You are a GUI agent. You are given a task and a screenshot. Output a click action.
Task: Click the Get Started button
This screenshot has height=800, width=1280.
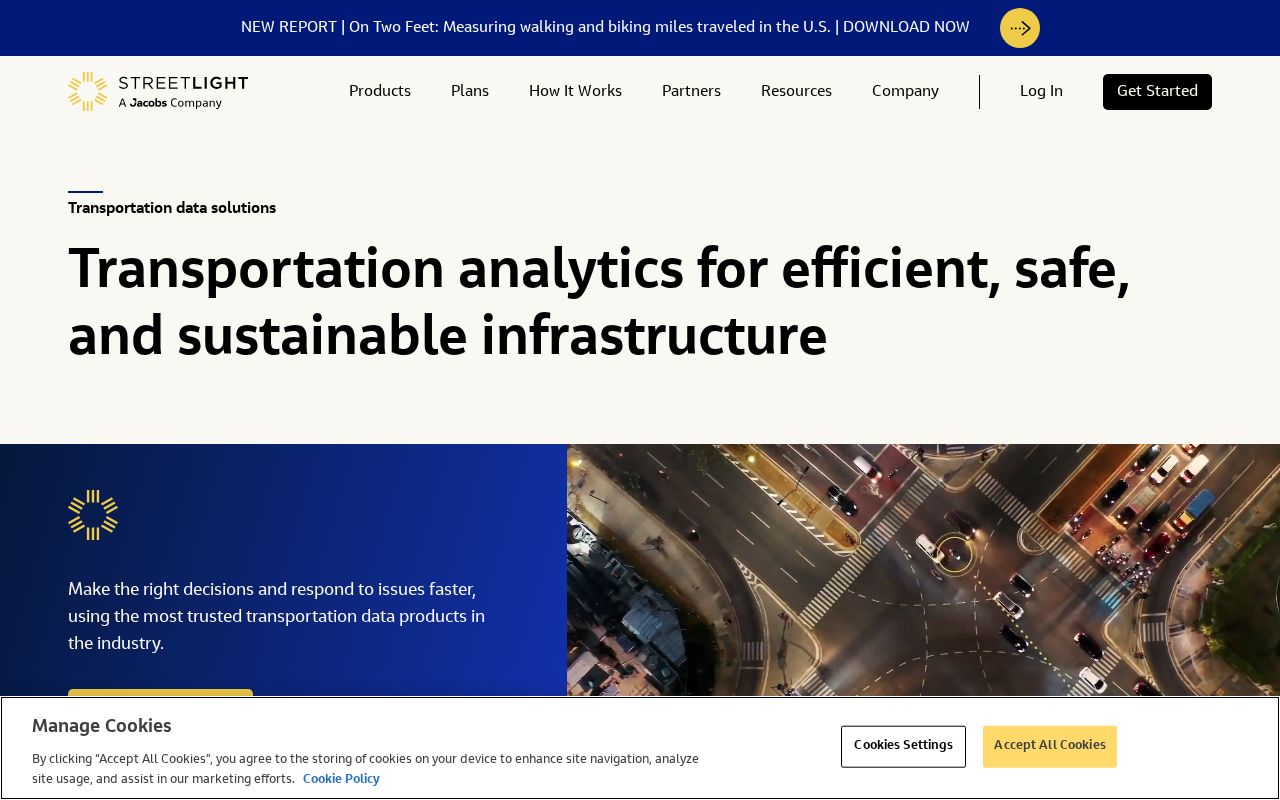pos(1157,91)
